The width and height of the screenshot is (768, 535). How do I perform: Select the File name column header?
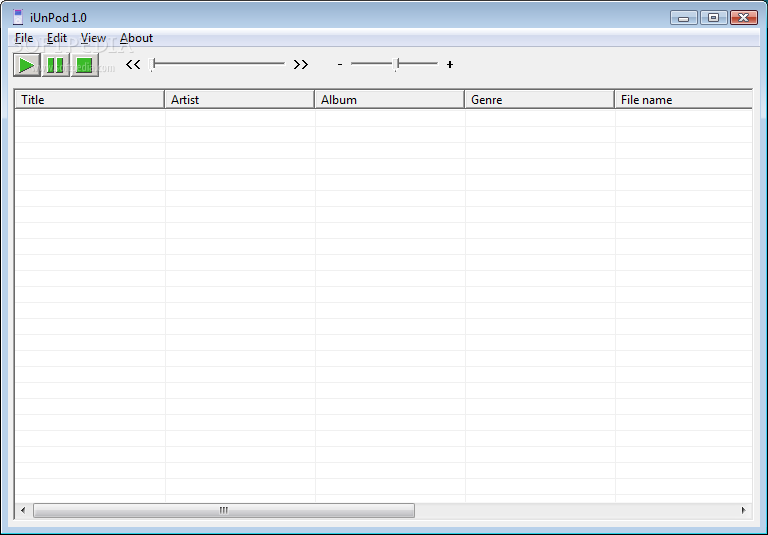(683, 100)
